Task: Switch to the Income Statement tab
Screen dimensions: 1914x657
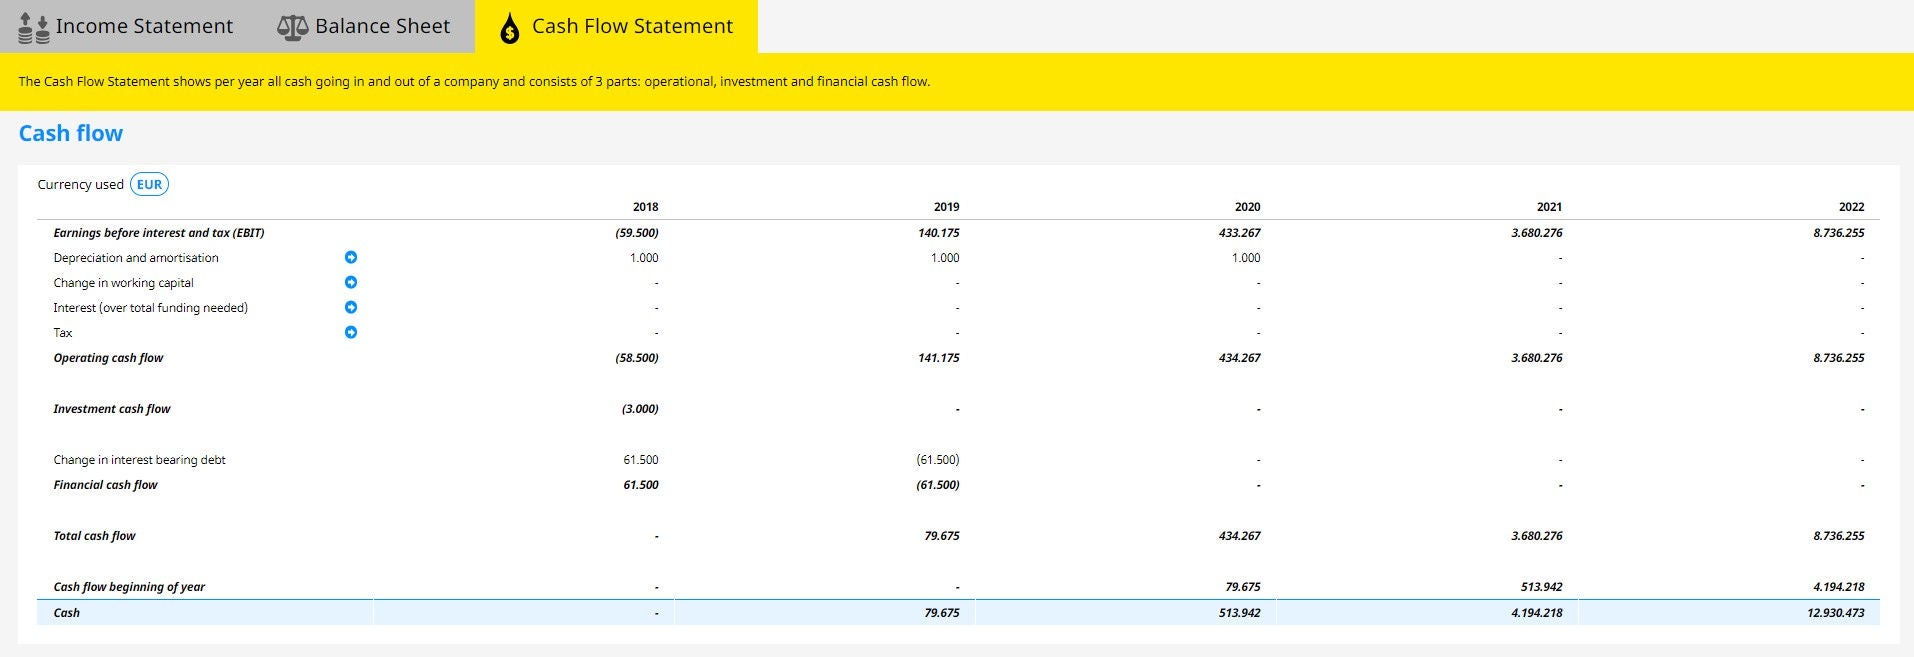Action: (x=143, y=27)
